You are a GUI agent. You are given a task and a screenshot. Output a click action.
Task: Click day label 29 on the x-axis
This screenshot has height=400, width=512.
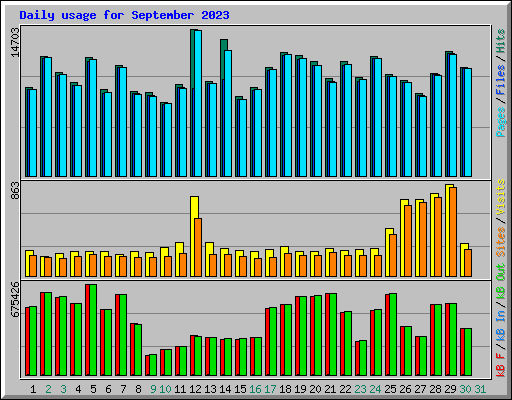click(x=450, y=389)
